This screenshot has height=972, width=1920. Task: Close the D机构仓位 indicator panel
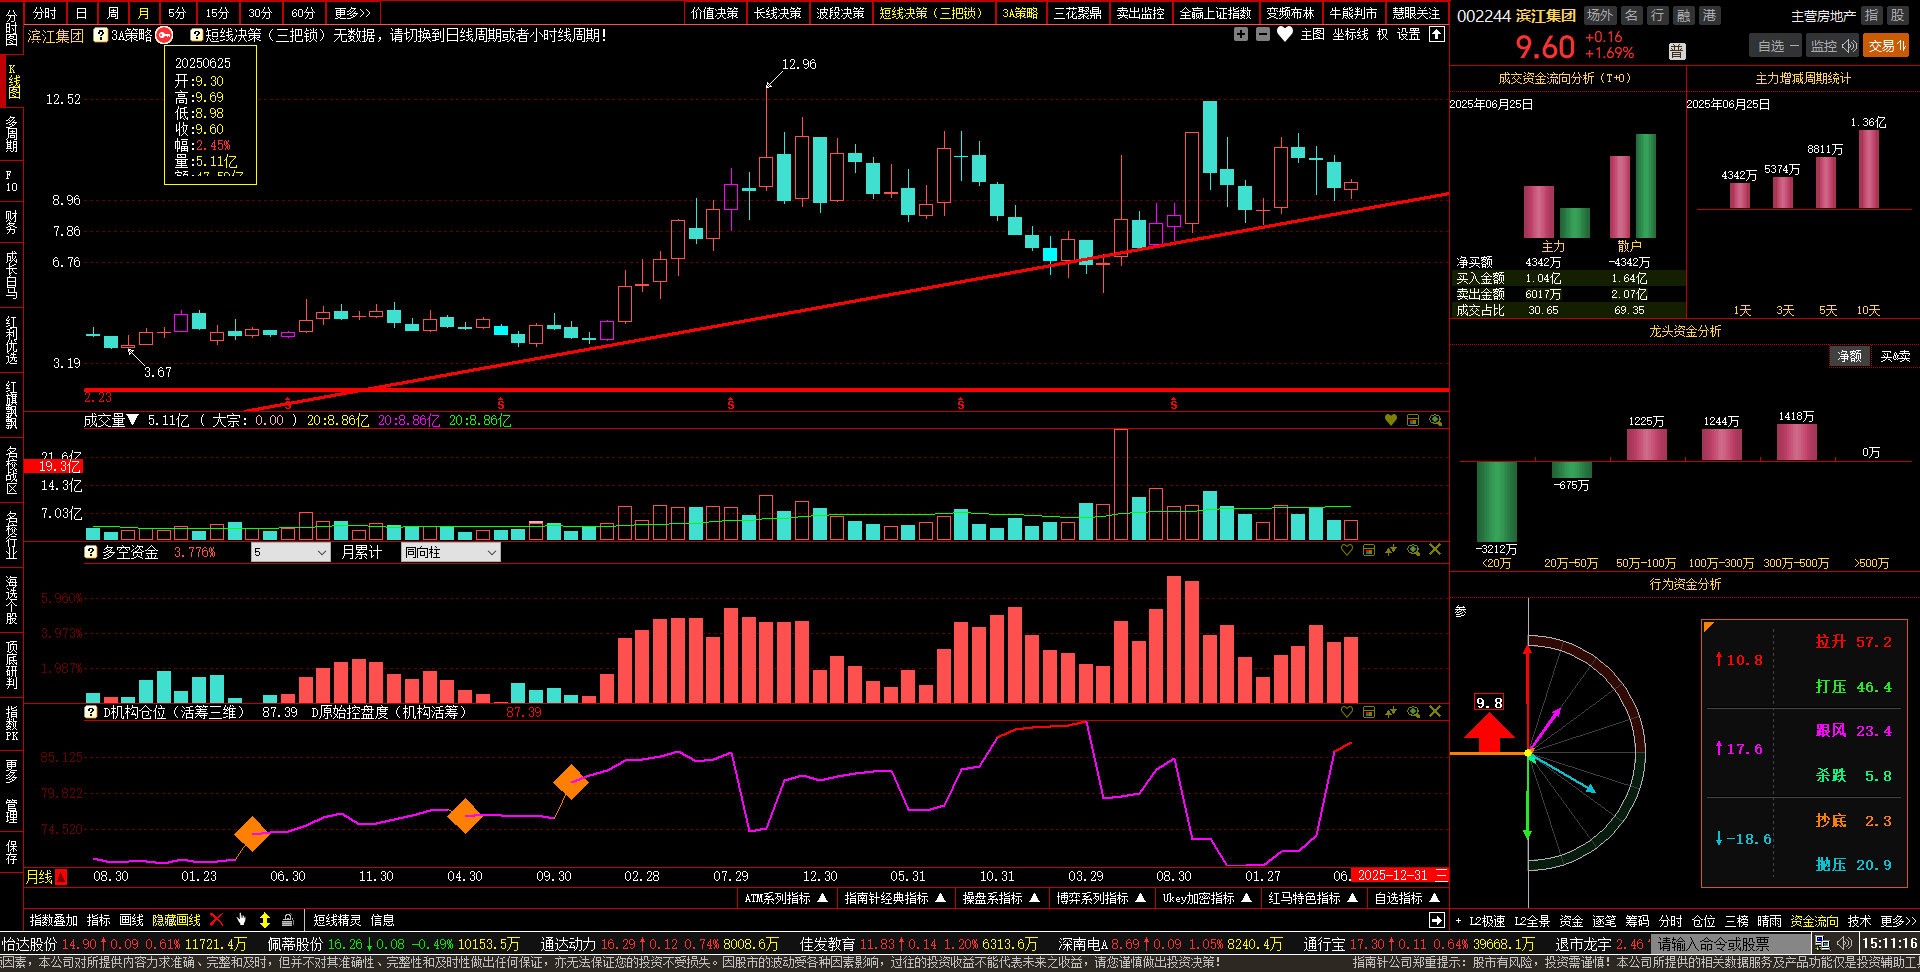point(1435,712)
